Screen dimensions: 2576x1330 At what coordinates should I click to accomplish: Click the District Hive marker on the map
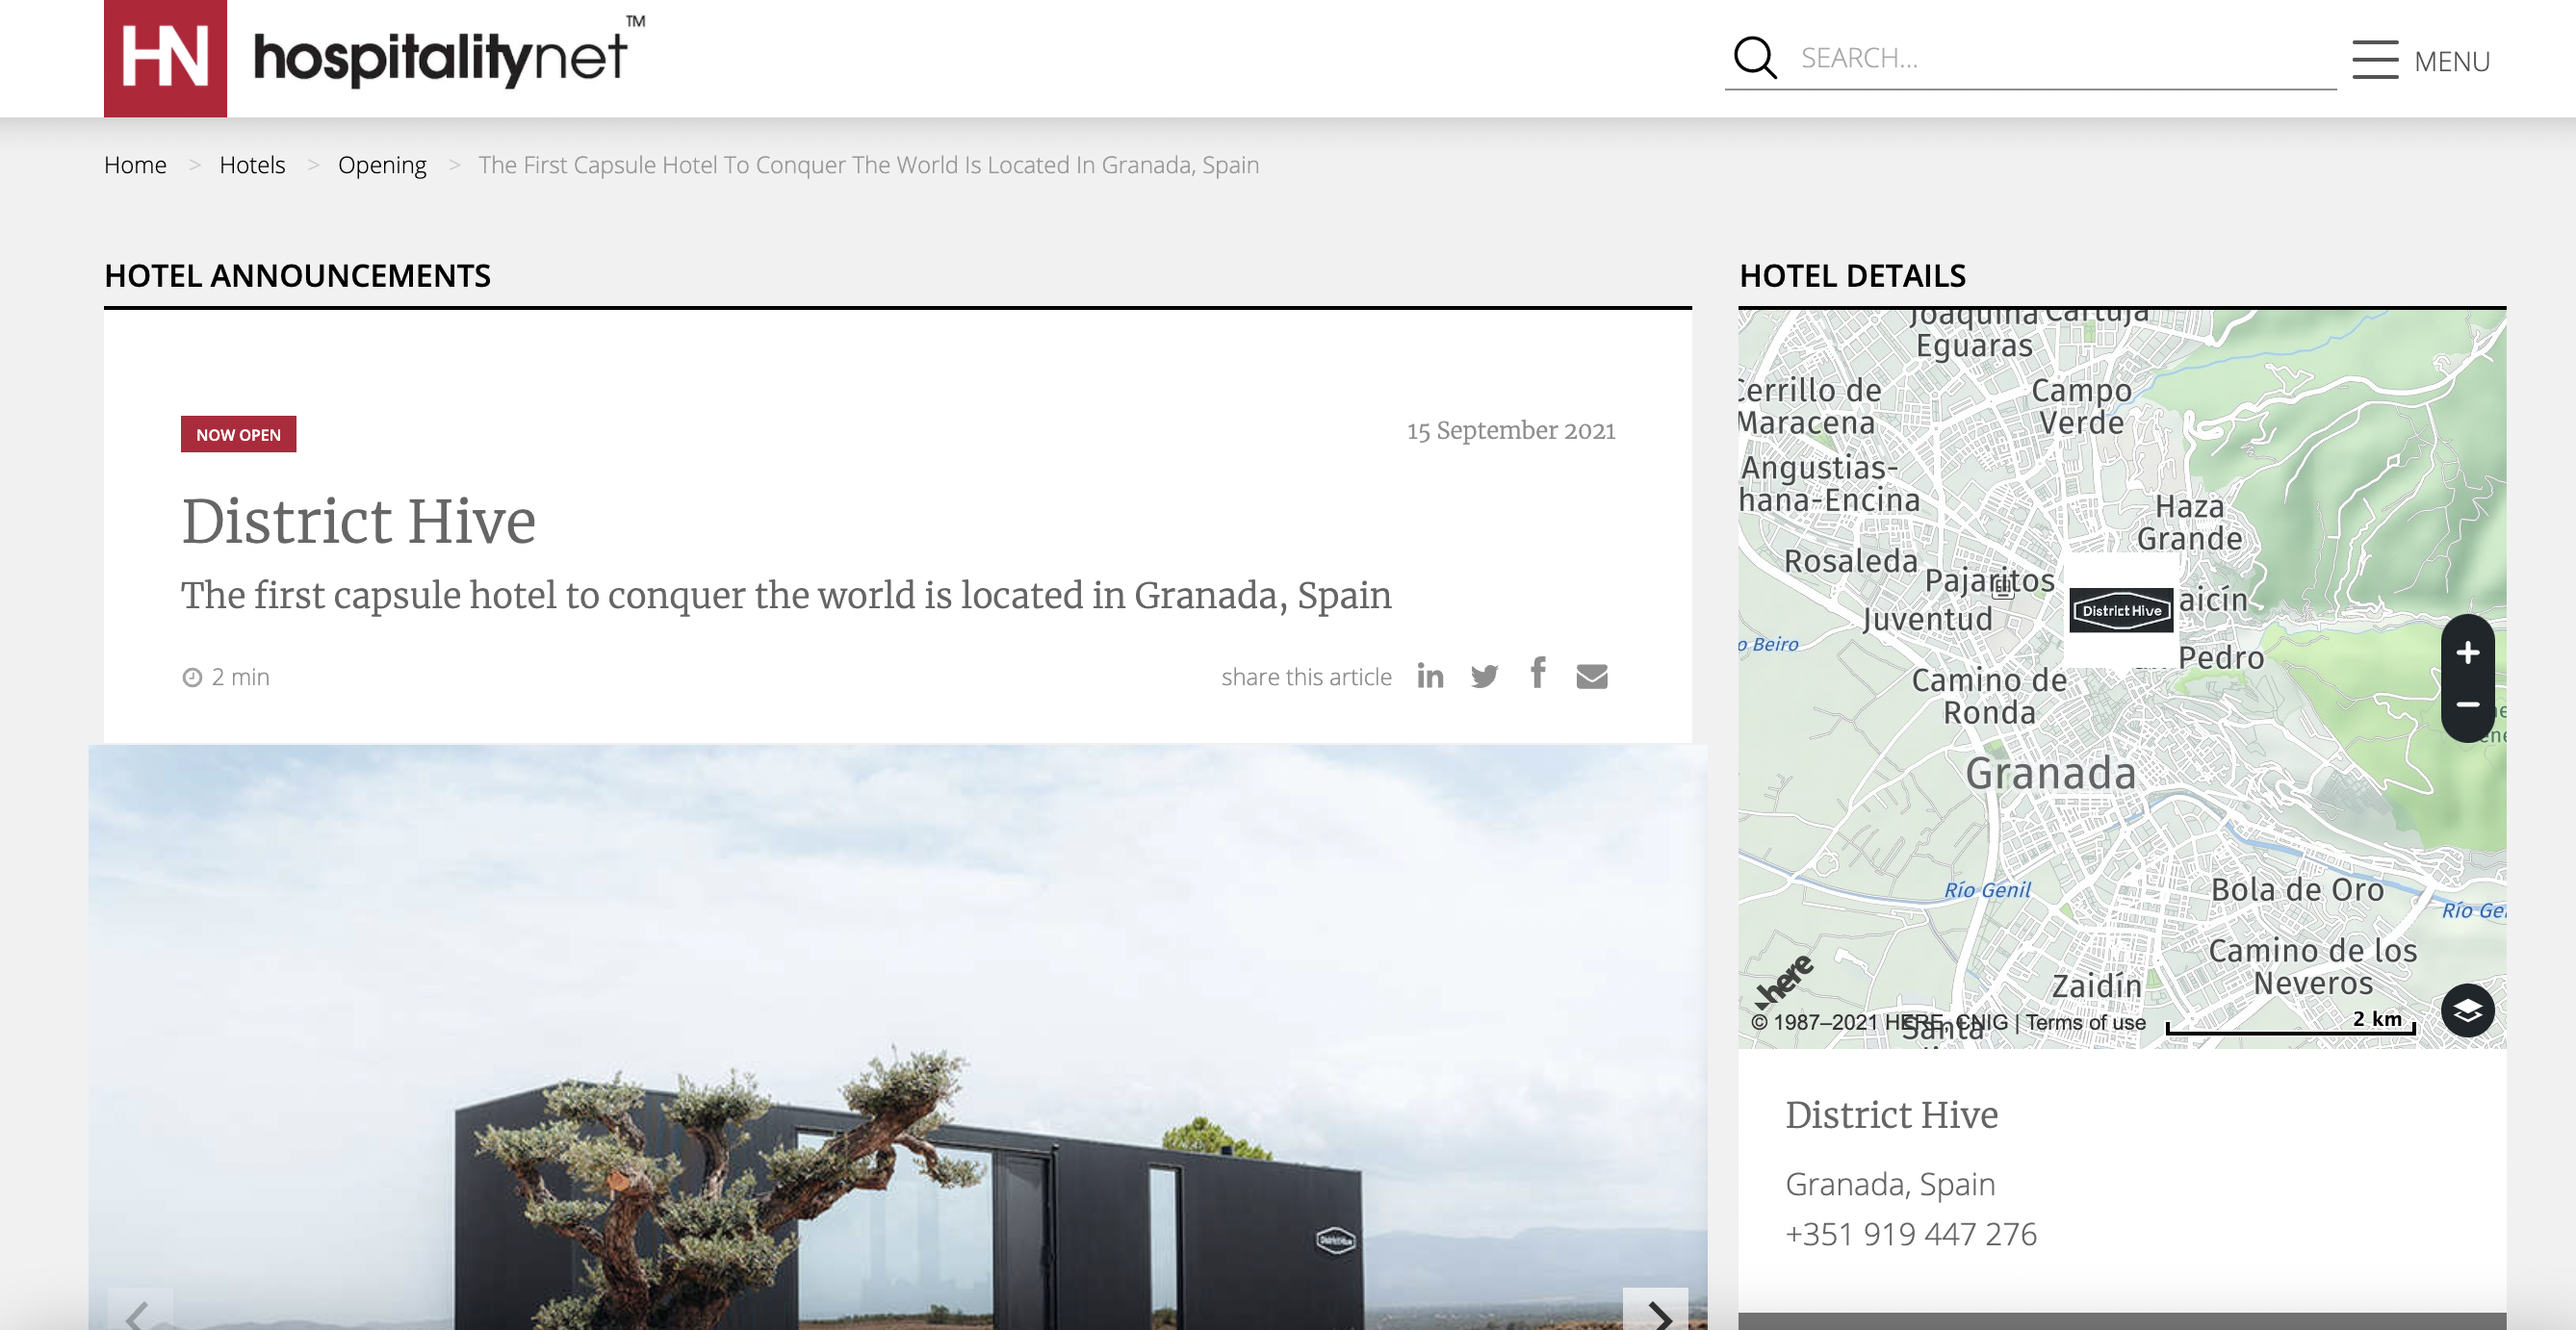2122,611
